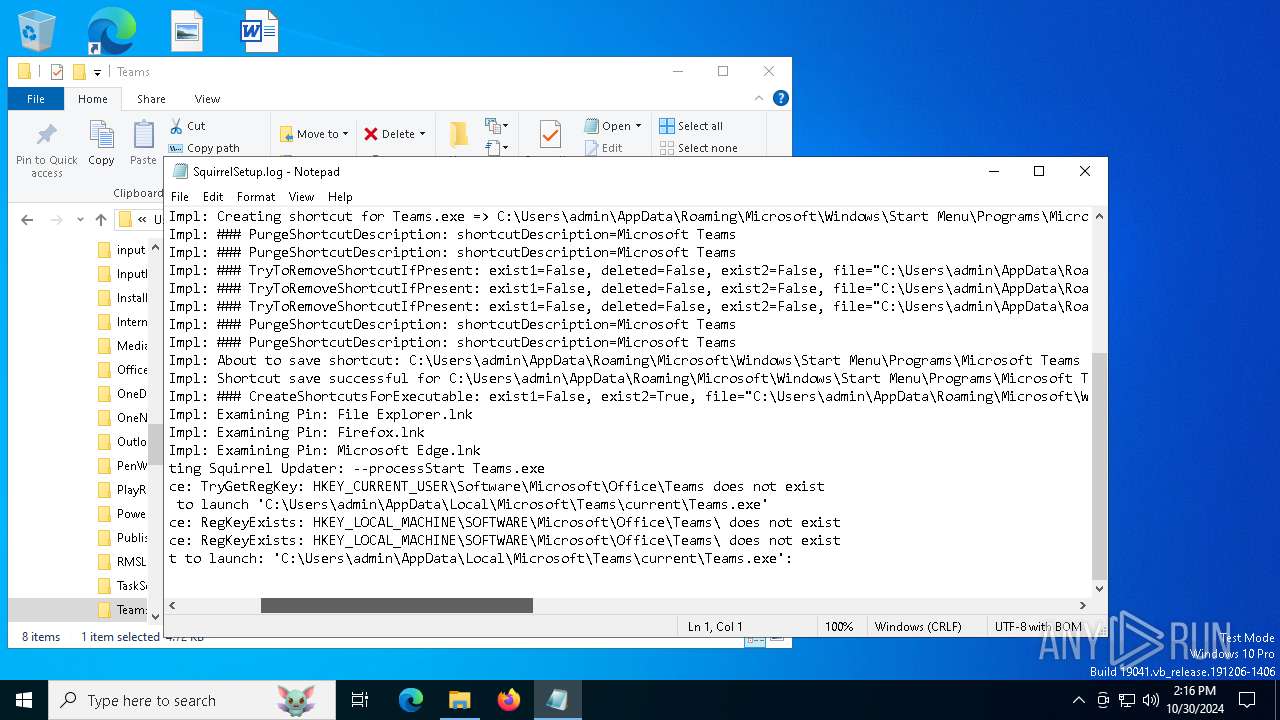Click Pin to Quick access icon
The image size is (1280, 720).
tap(46, 135)
